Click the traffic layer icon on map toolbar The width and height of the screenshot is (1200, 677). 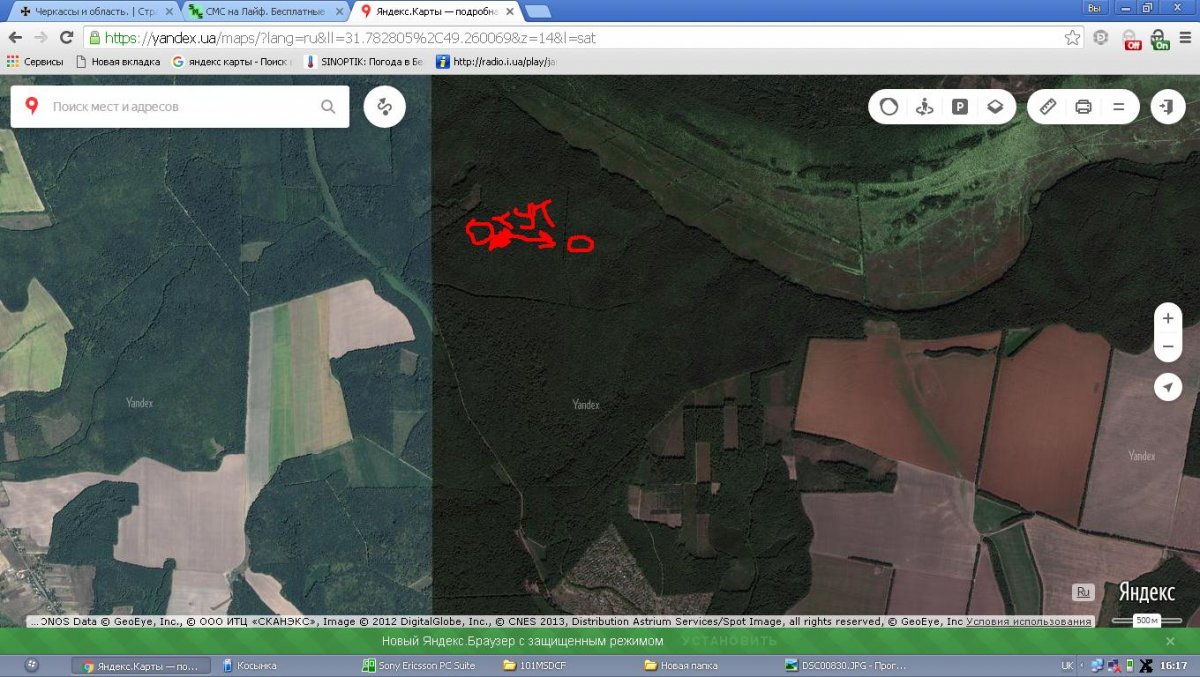889,106
